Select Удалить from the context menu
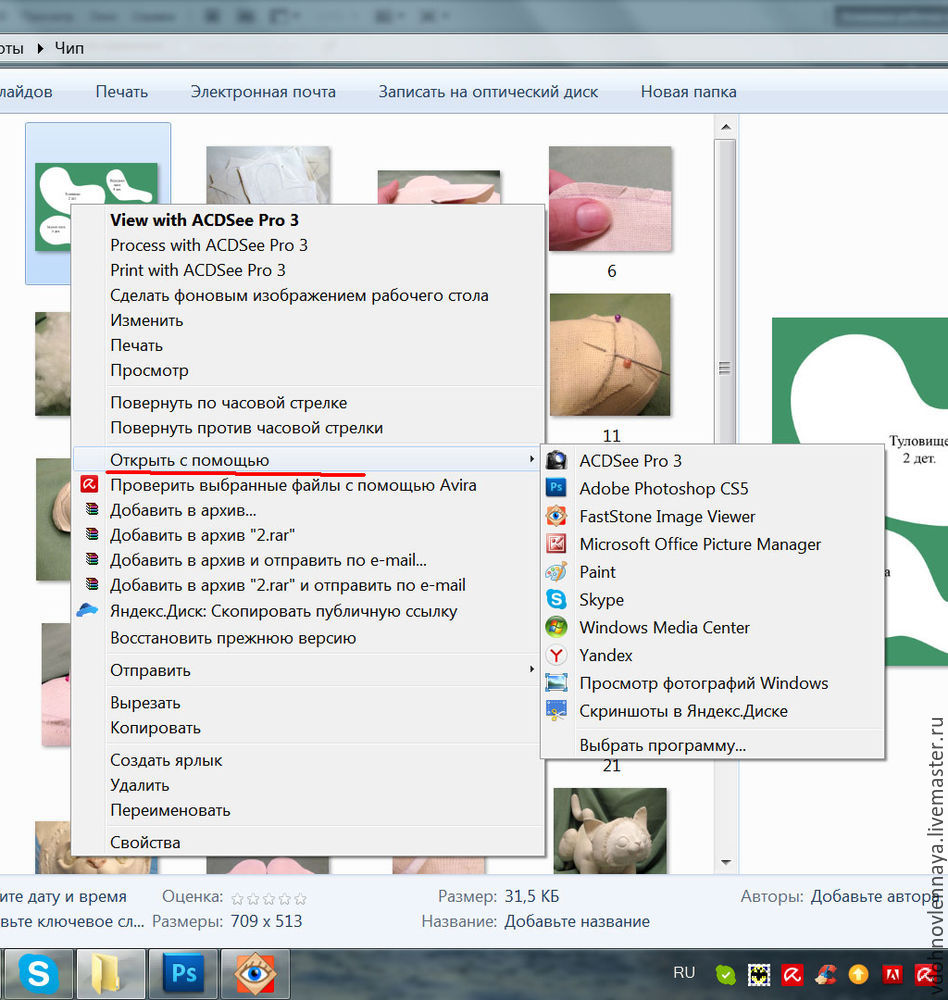Image resolution: width=948 pixels, height=1000 pixels. [x=307, y=785]
